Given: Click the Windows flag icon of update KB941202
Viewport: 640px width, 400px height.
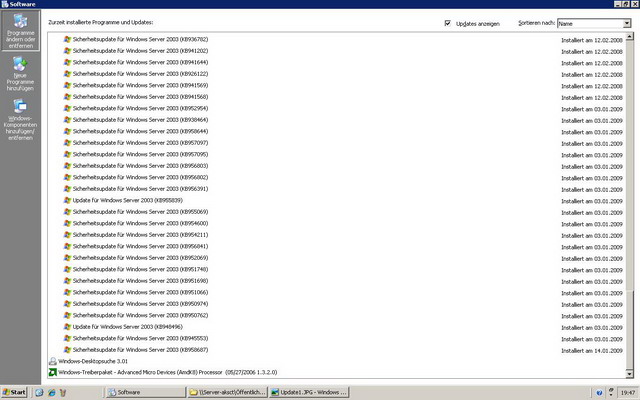Looking at the screenshot, I should point(67,51).
